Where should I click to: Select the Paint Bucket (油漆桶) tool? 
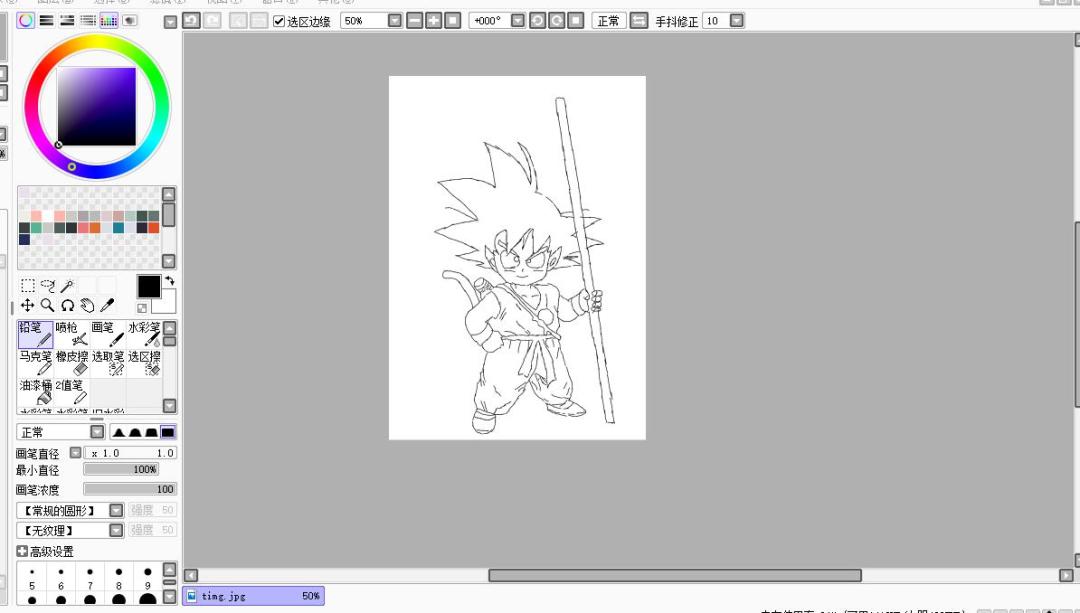[x=35, y=392]
